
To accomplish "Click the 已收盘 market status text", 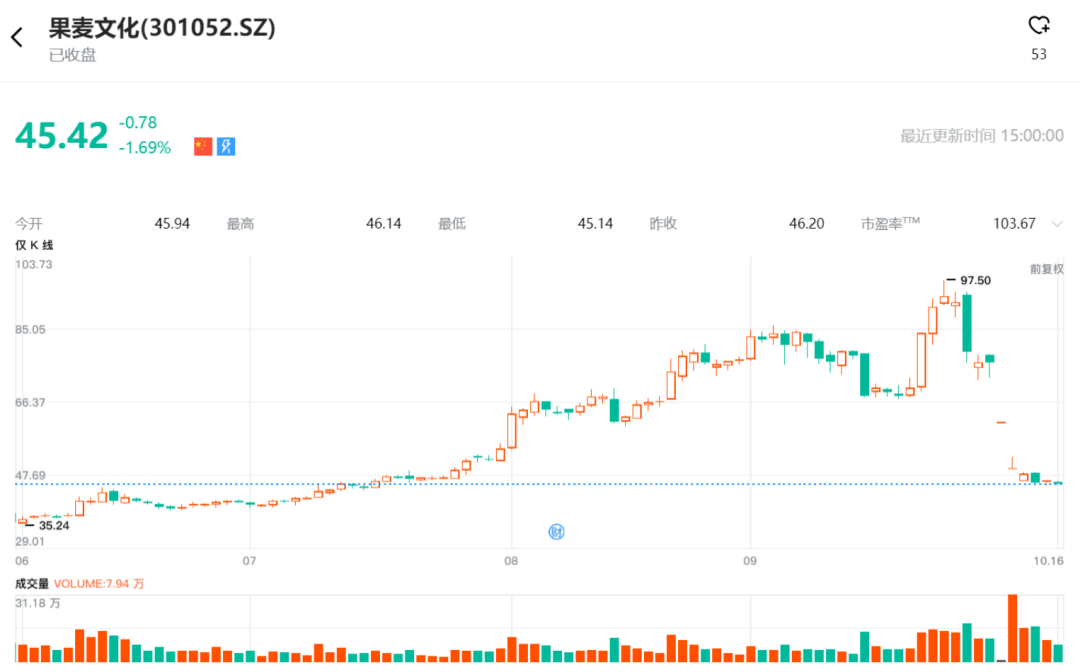I will [73, 55].
